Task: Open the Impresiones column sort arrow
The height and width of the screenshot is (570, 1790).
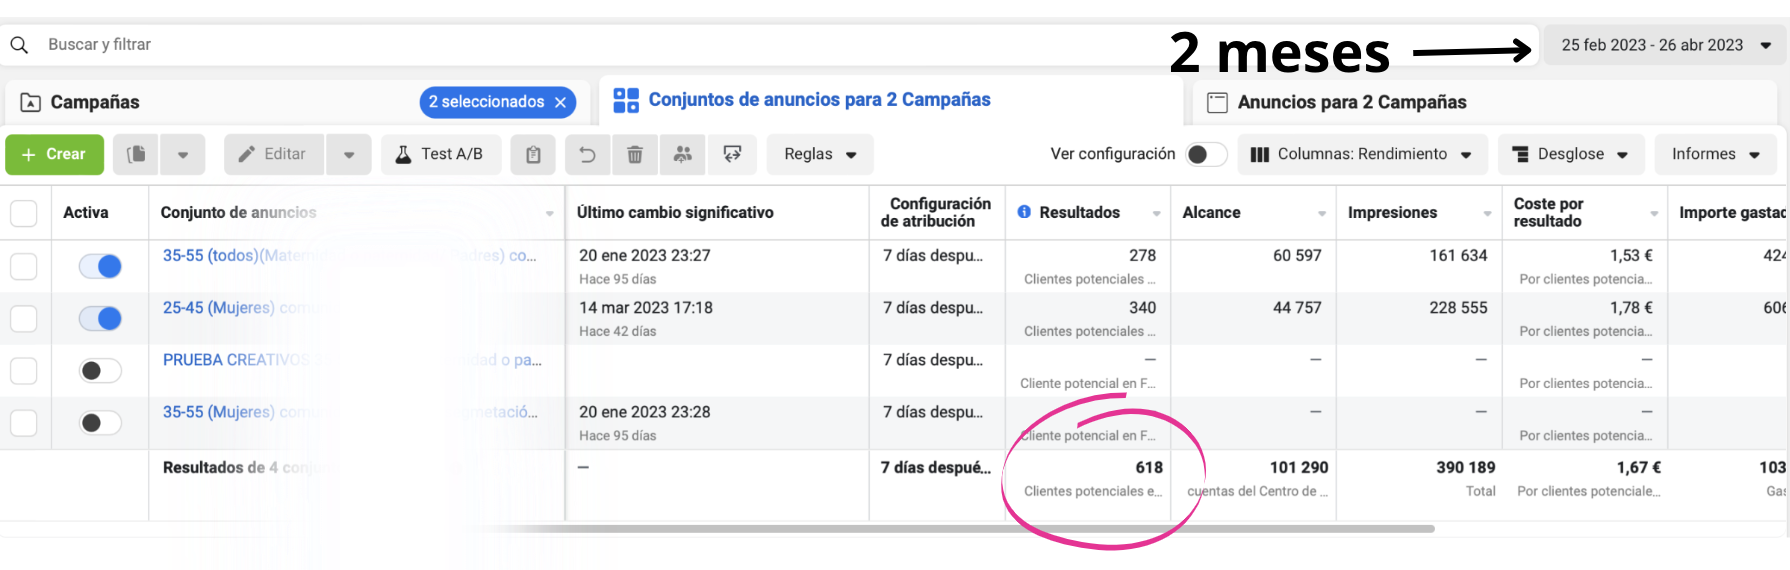Action: (x=1487, y=213)
